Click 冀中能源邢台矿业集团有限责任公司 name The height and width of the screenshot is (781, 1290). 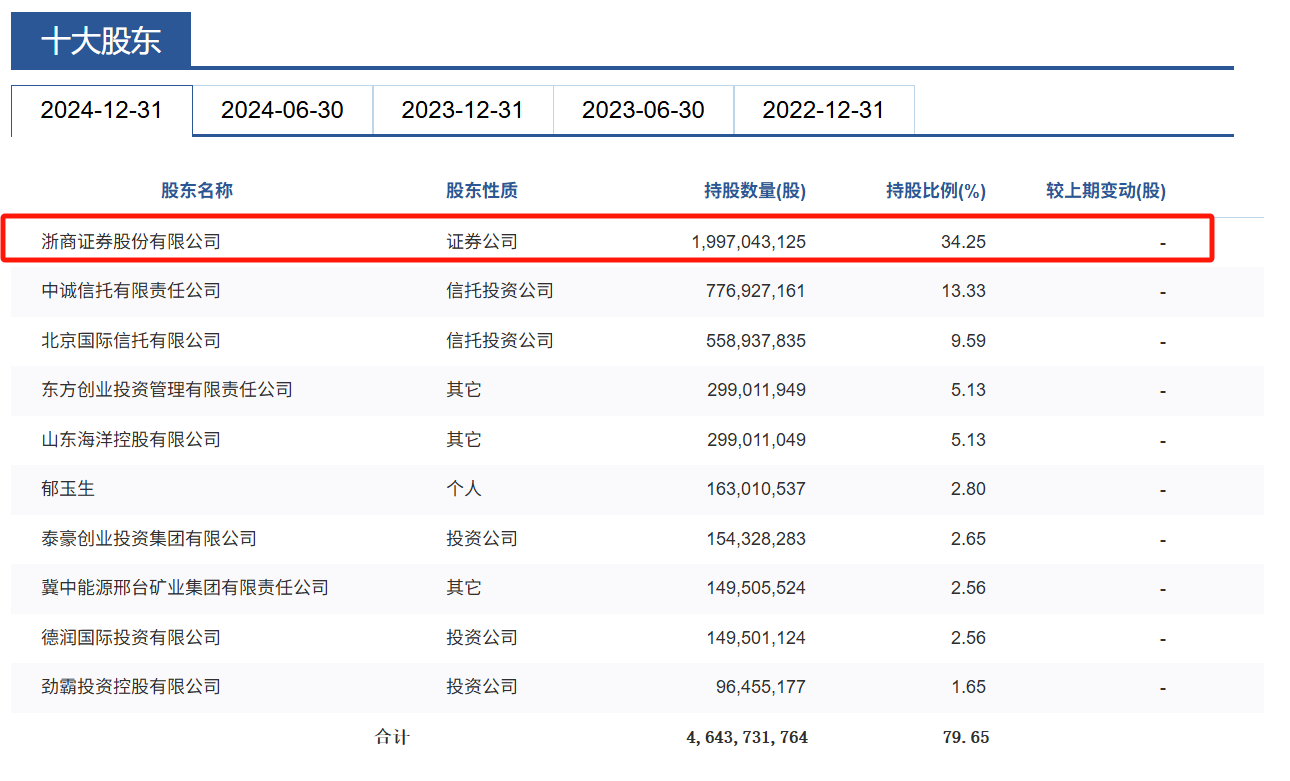(x=185, y=588)
